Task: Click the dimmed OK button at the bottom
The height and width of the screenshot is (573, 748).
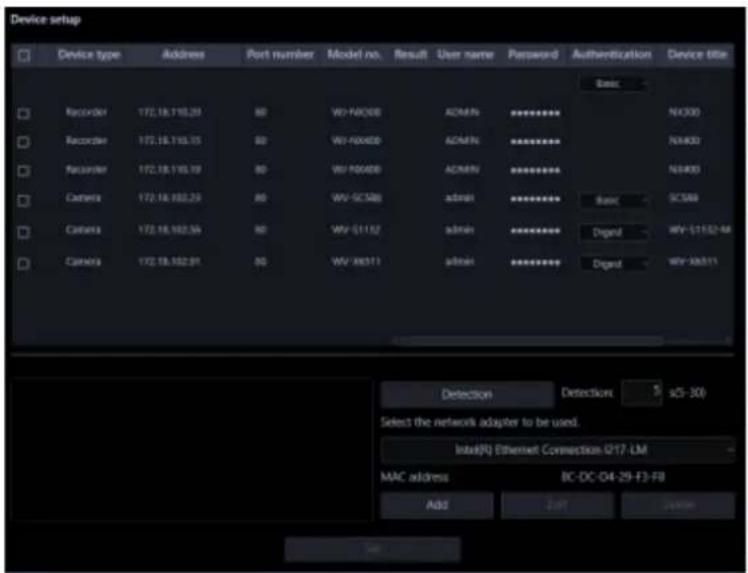Action: [373, 550]
